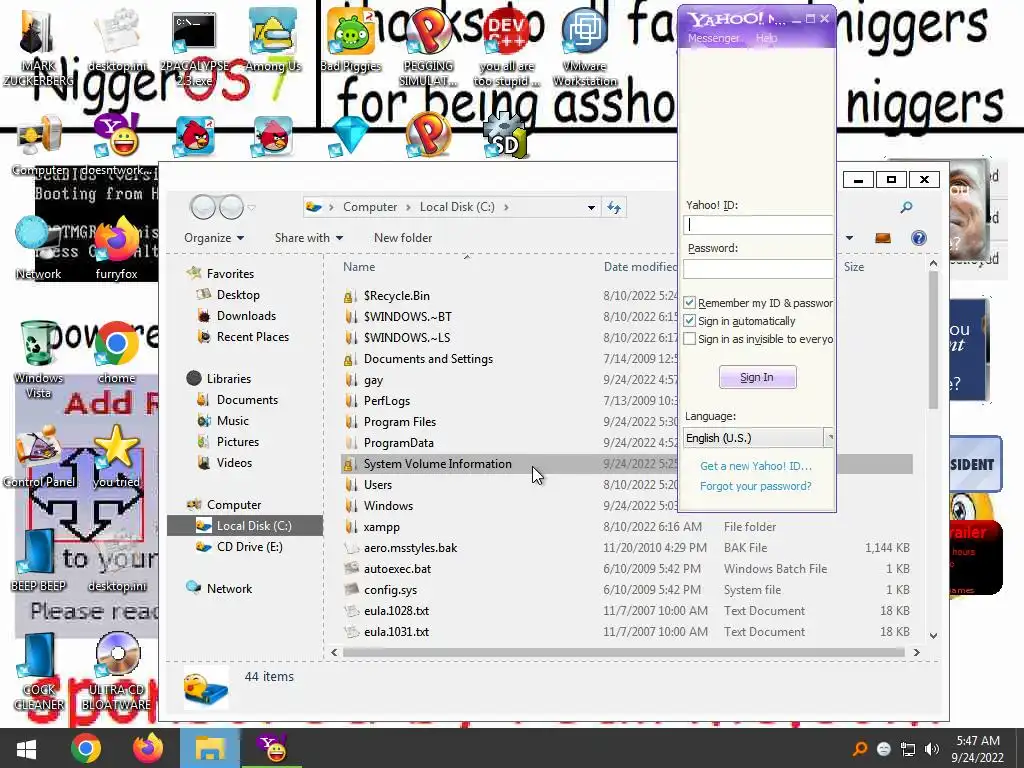Switch to File Explorer on the taskbar
The image size is (1024, 768).
click(210, 748)
